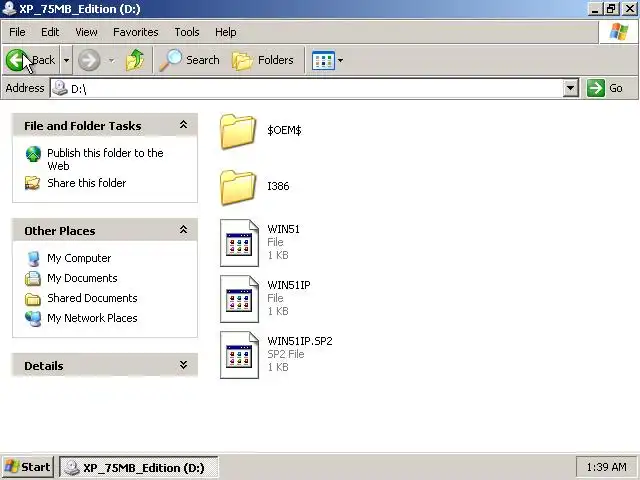
Task: Click the title bar drive icon
Action: (x=9, y=9)
